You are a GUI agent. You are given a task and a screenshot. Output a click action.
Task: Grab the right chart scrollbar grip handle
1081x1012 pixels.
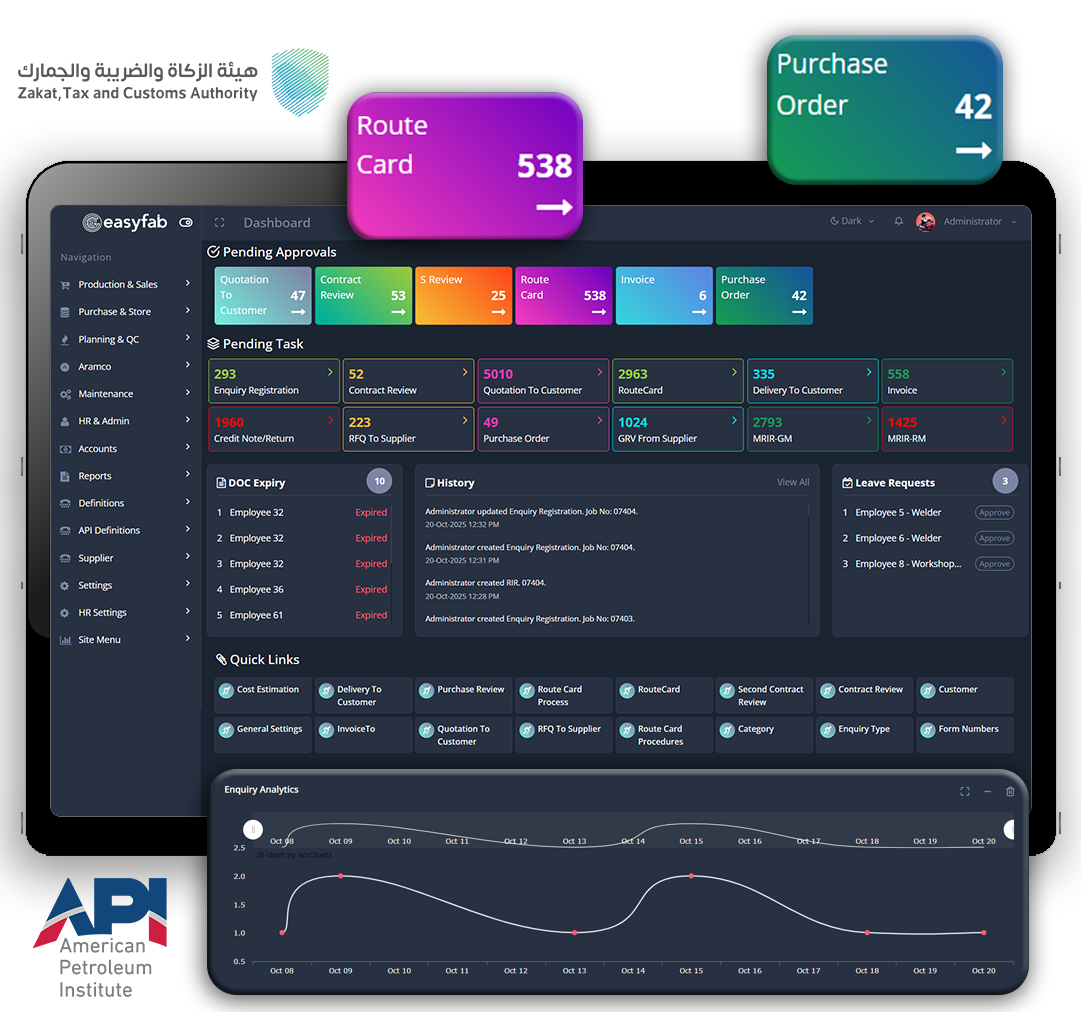(x=1010, y=829)
